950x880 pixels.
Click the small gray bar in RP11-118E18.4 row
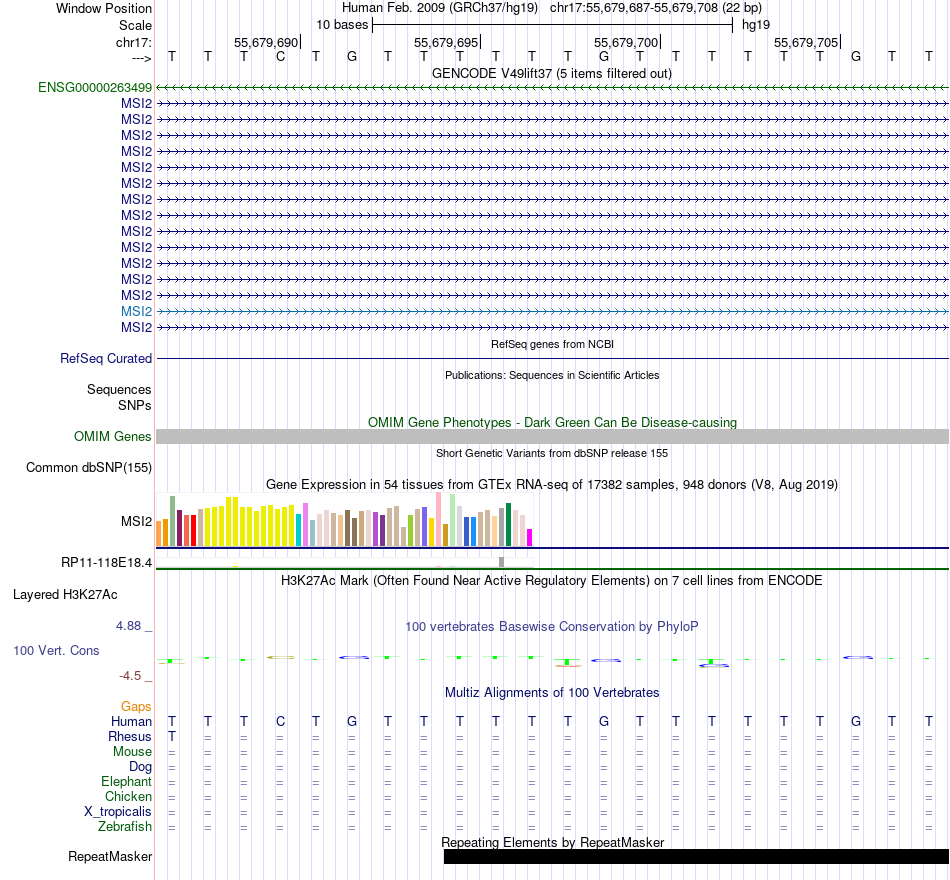click(501, 562)
